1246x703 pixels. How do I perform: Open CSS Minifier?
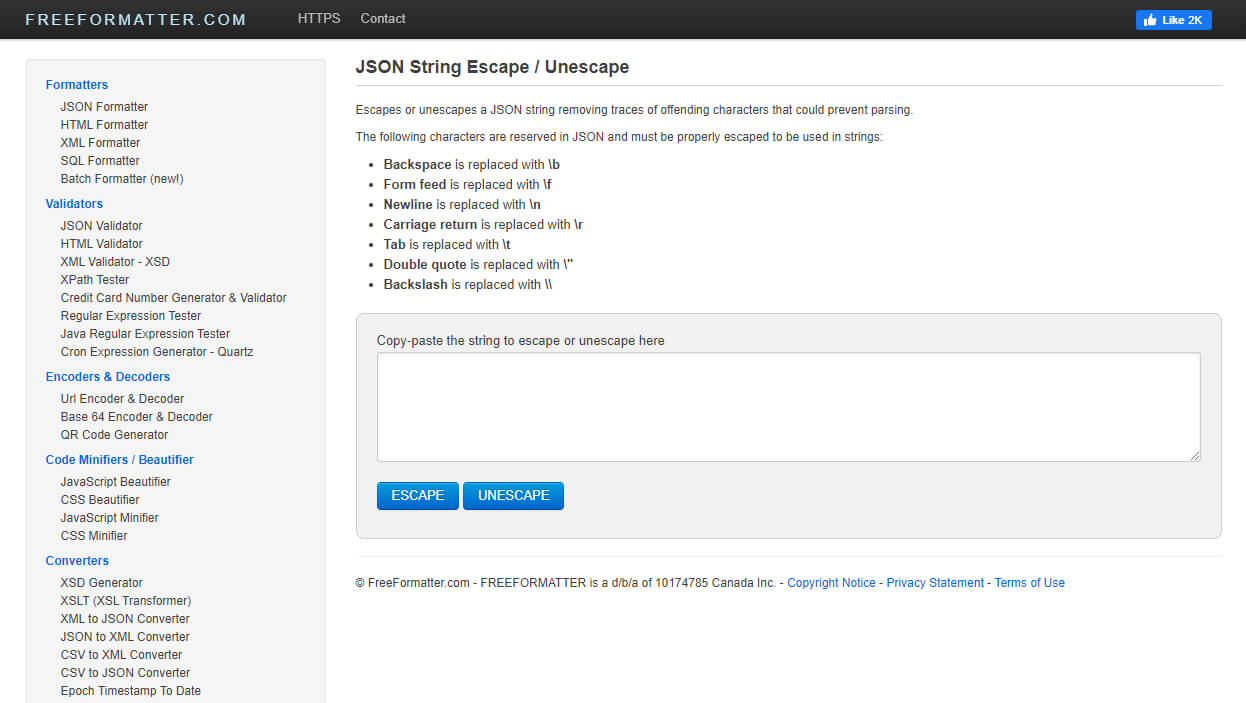click(x=94, y=536)
